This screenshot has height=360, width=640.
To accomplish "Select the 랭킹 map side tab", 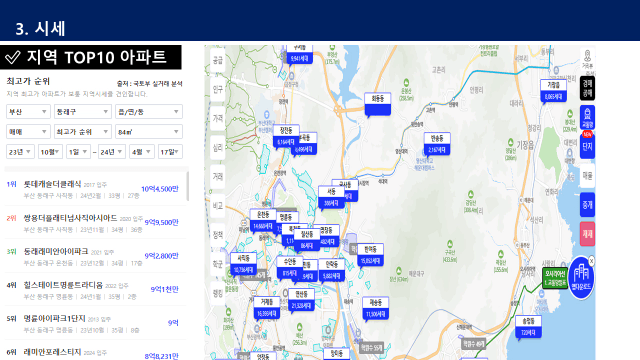I will [x=218, y=293].
